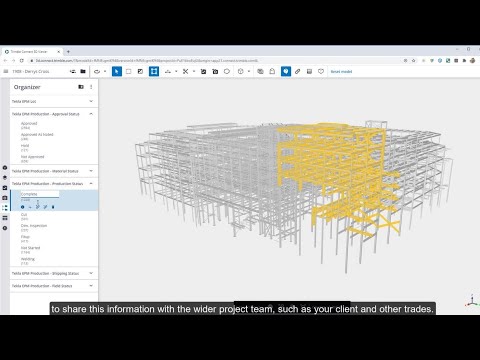Select the orbit view tool
Screen dimensions: 480x360
coord(97,71)
